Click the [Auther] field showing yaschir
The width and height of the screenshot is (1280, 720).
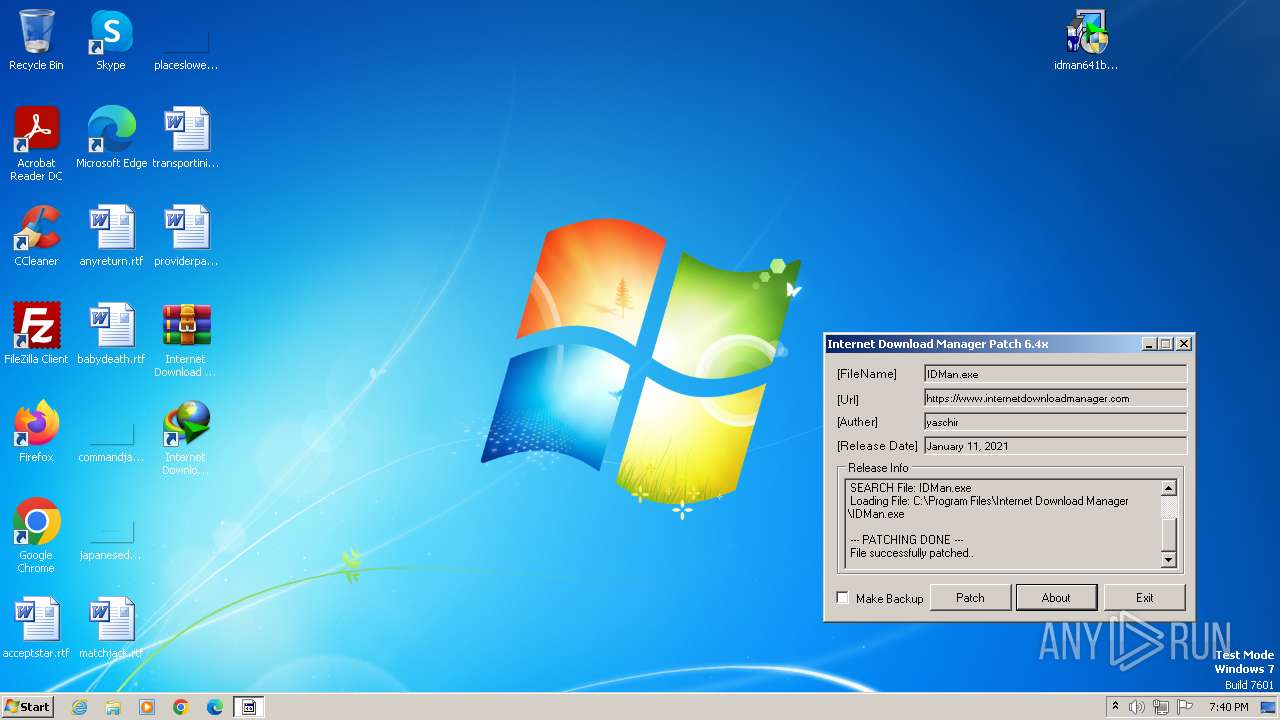pos(1055,422)
